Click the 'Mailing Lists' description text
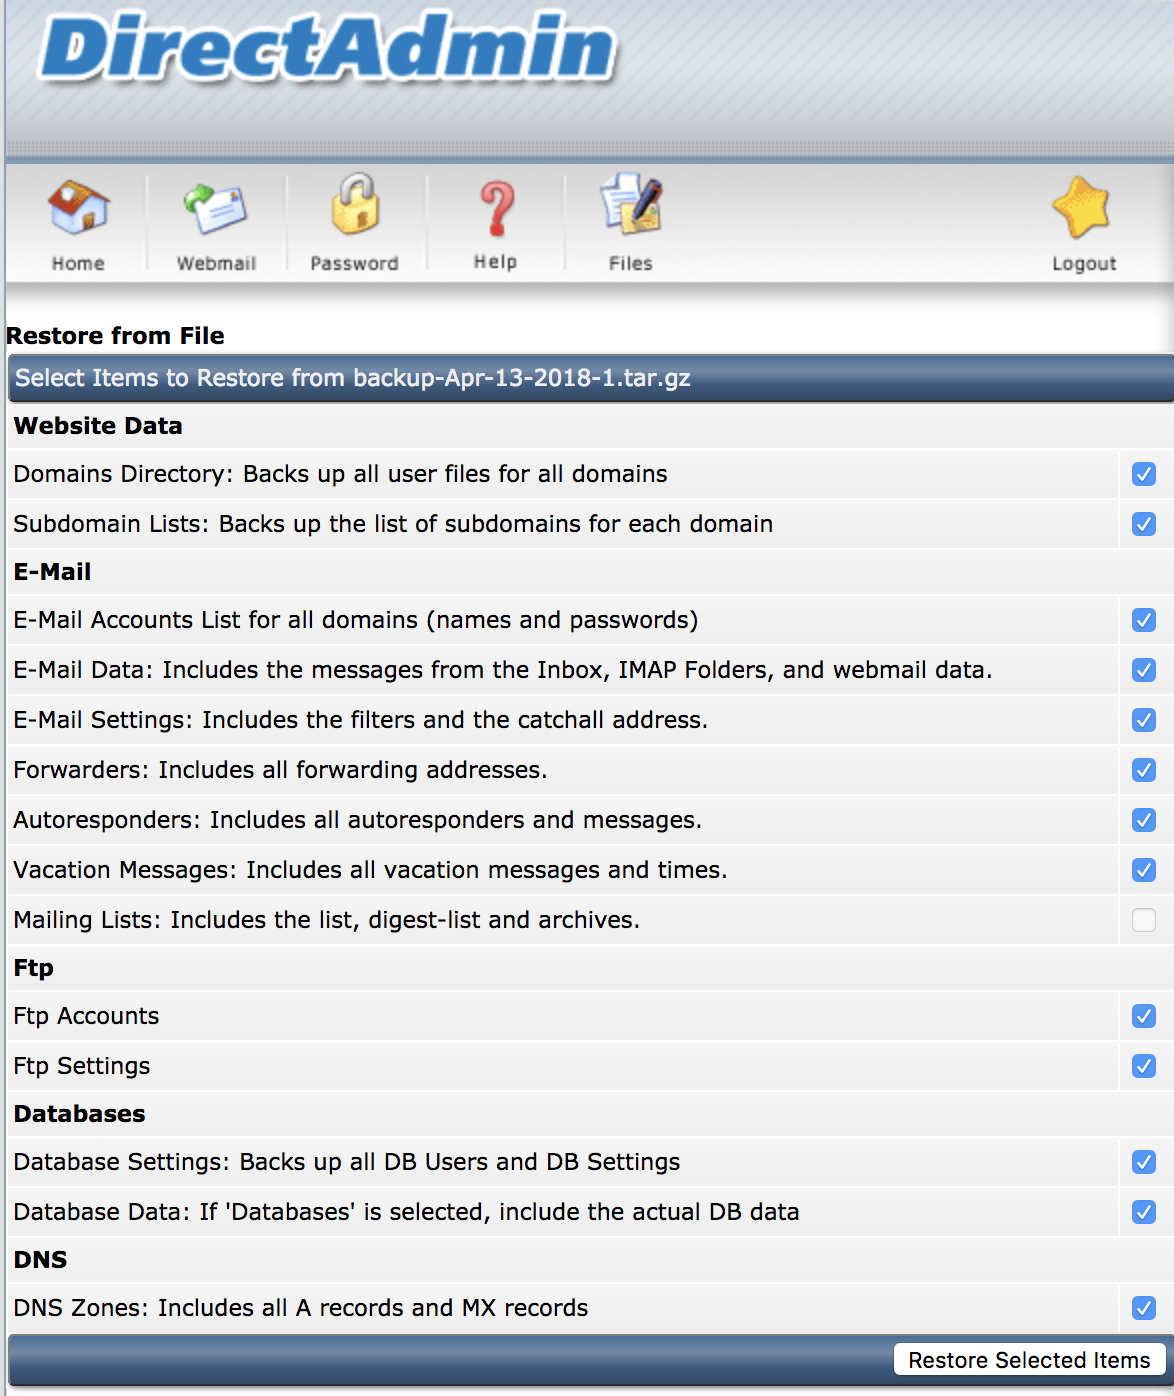 327,920
